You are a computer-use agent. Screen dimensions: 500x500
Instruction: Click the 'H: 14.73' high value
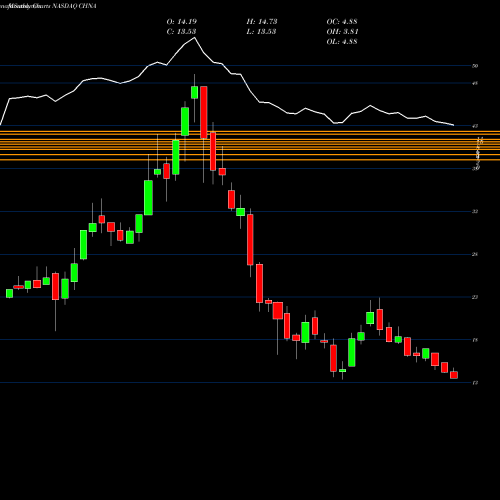[262, 22]
